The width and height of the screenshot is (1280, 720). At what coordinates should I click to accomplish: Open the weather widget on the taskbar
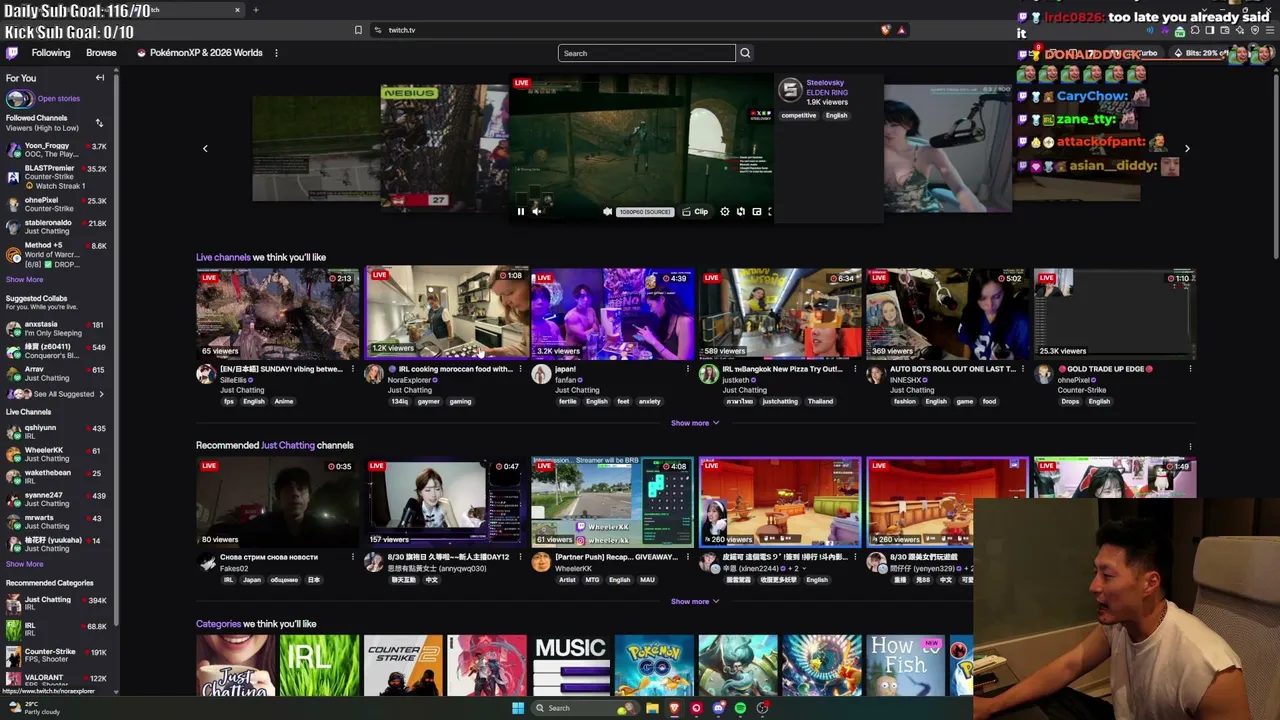[x=34, y=708]
